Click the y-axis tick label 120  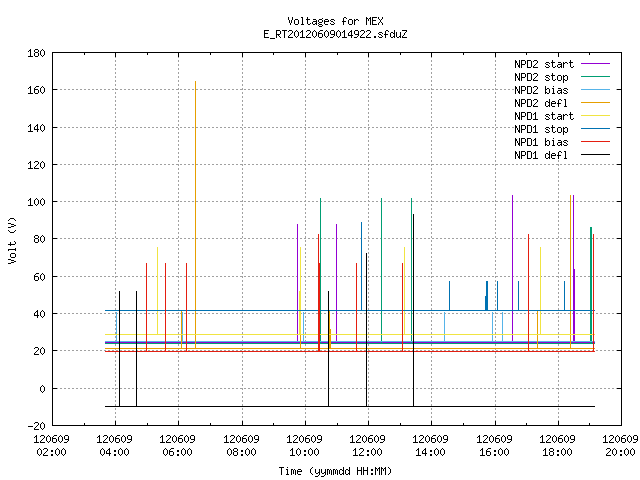point(36,165)
